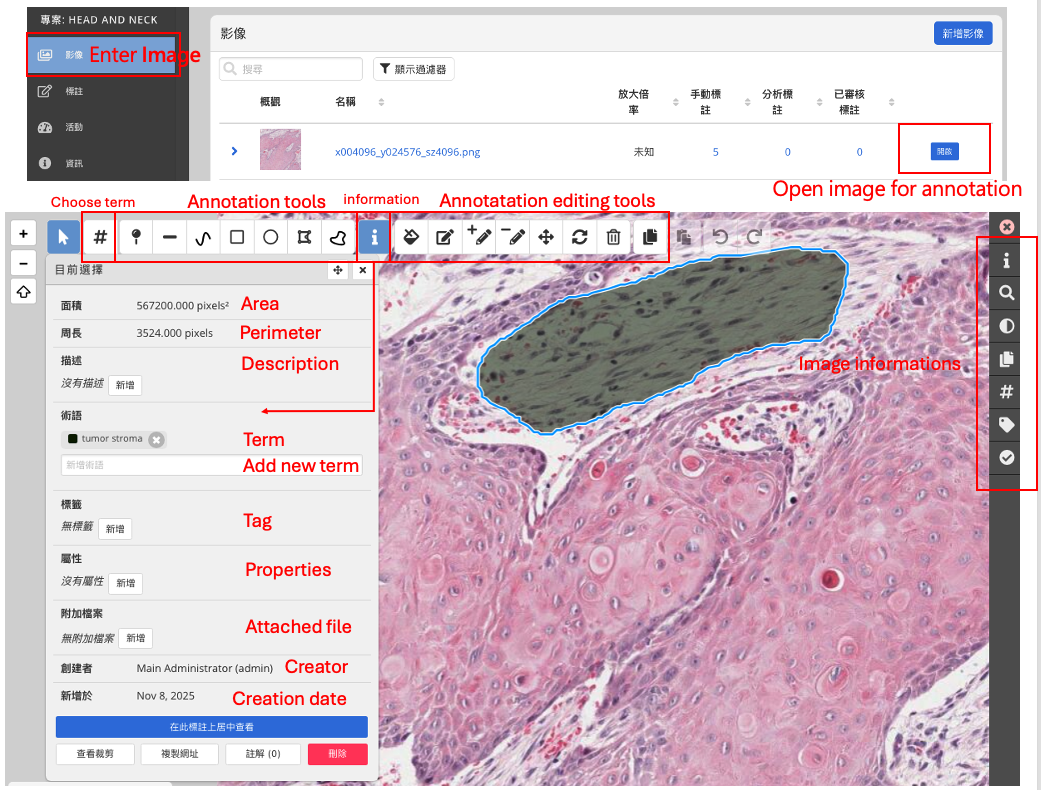Choose the freehand polygon tool
This screenshot has width=1041, height=790.
click(339, 237)
